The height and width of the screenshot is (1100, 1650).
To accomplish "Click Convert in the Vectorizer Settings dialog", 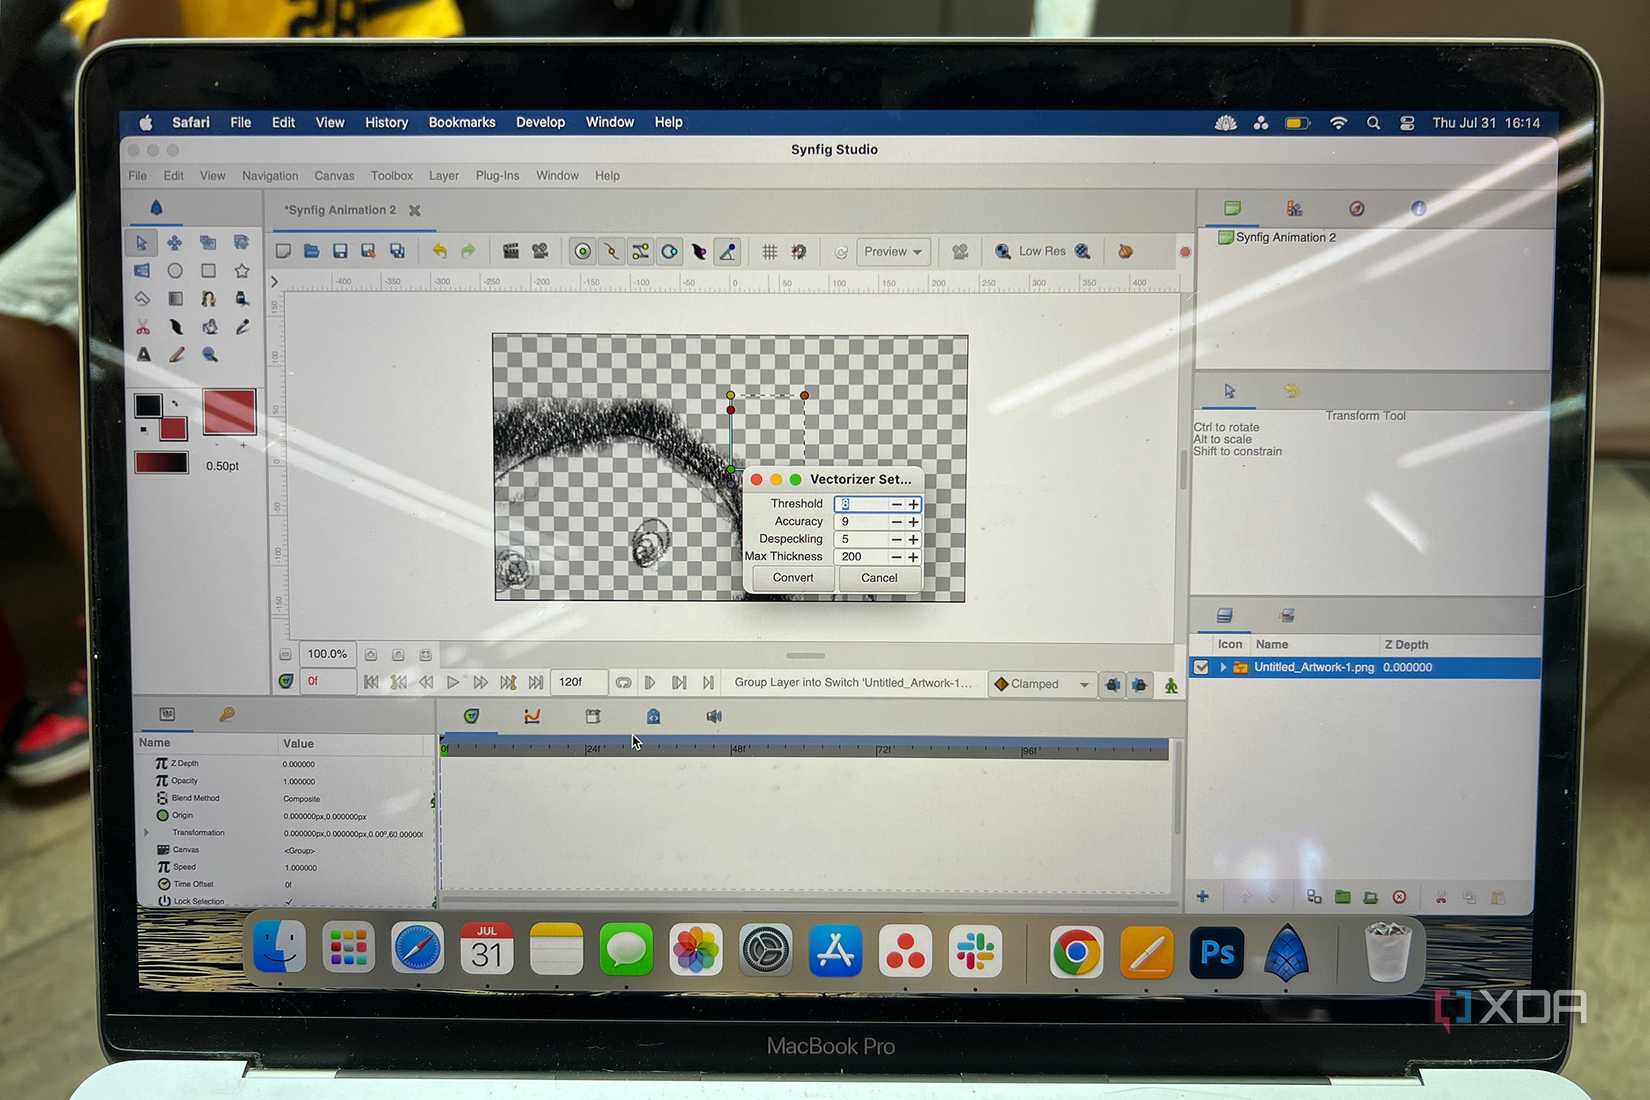I will [x=791, y=577].
